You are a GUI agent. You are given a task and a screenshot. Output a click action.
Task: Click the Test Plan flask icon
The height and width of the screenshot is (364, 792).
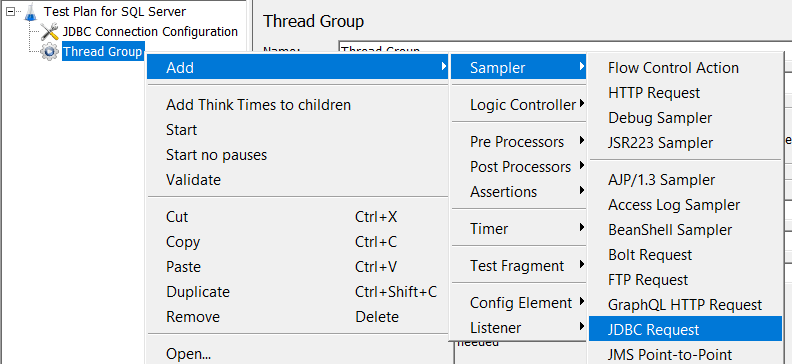31,11
